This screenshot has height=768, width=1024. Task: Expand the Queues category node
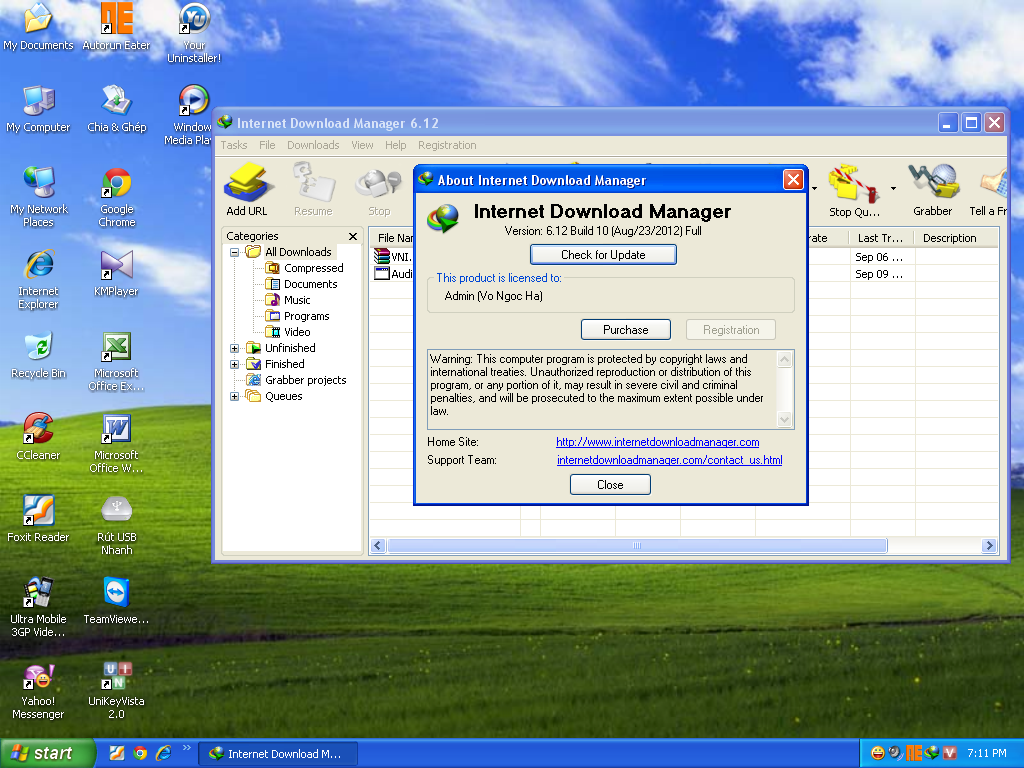pos(234,396)
